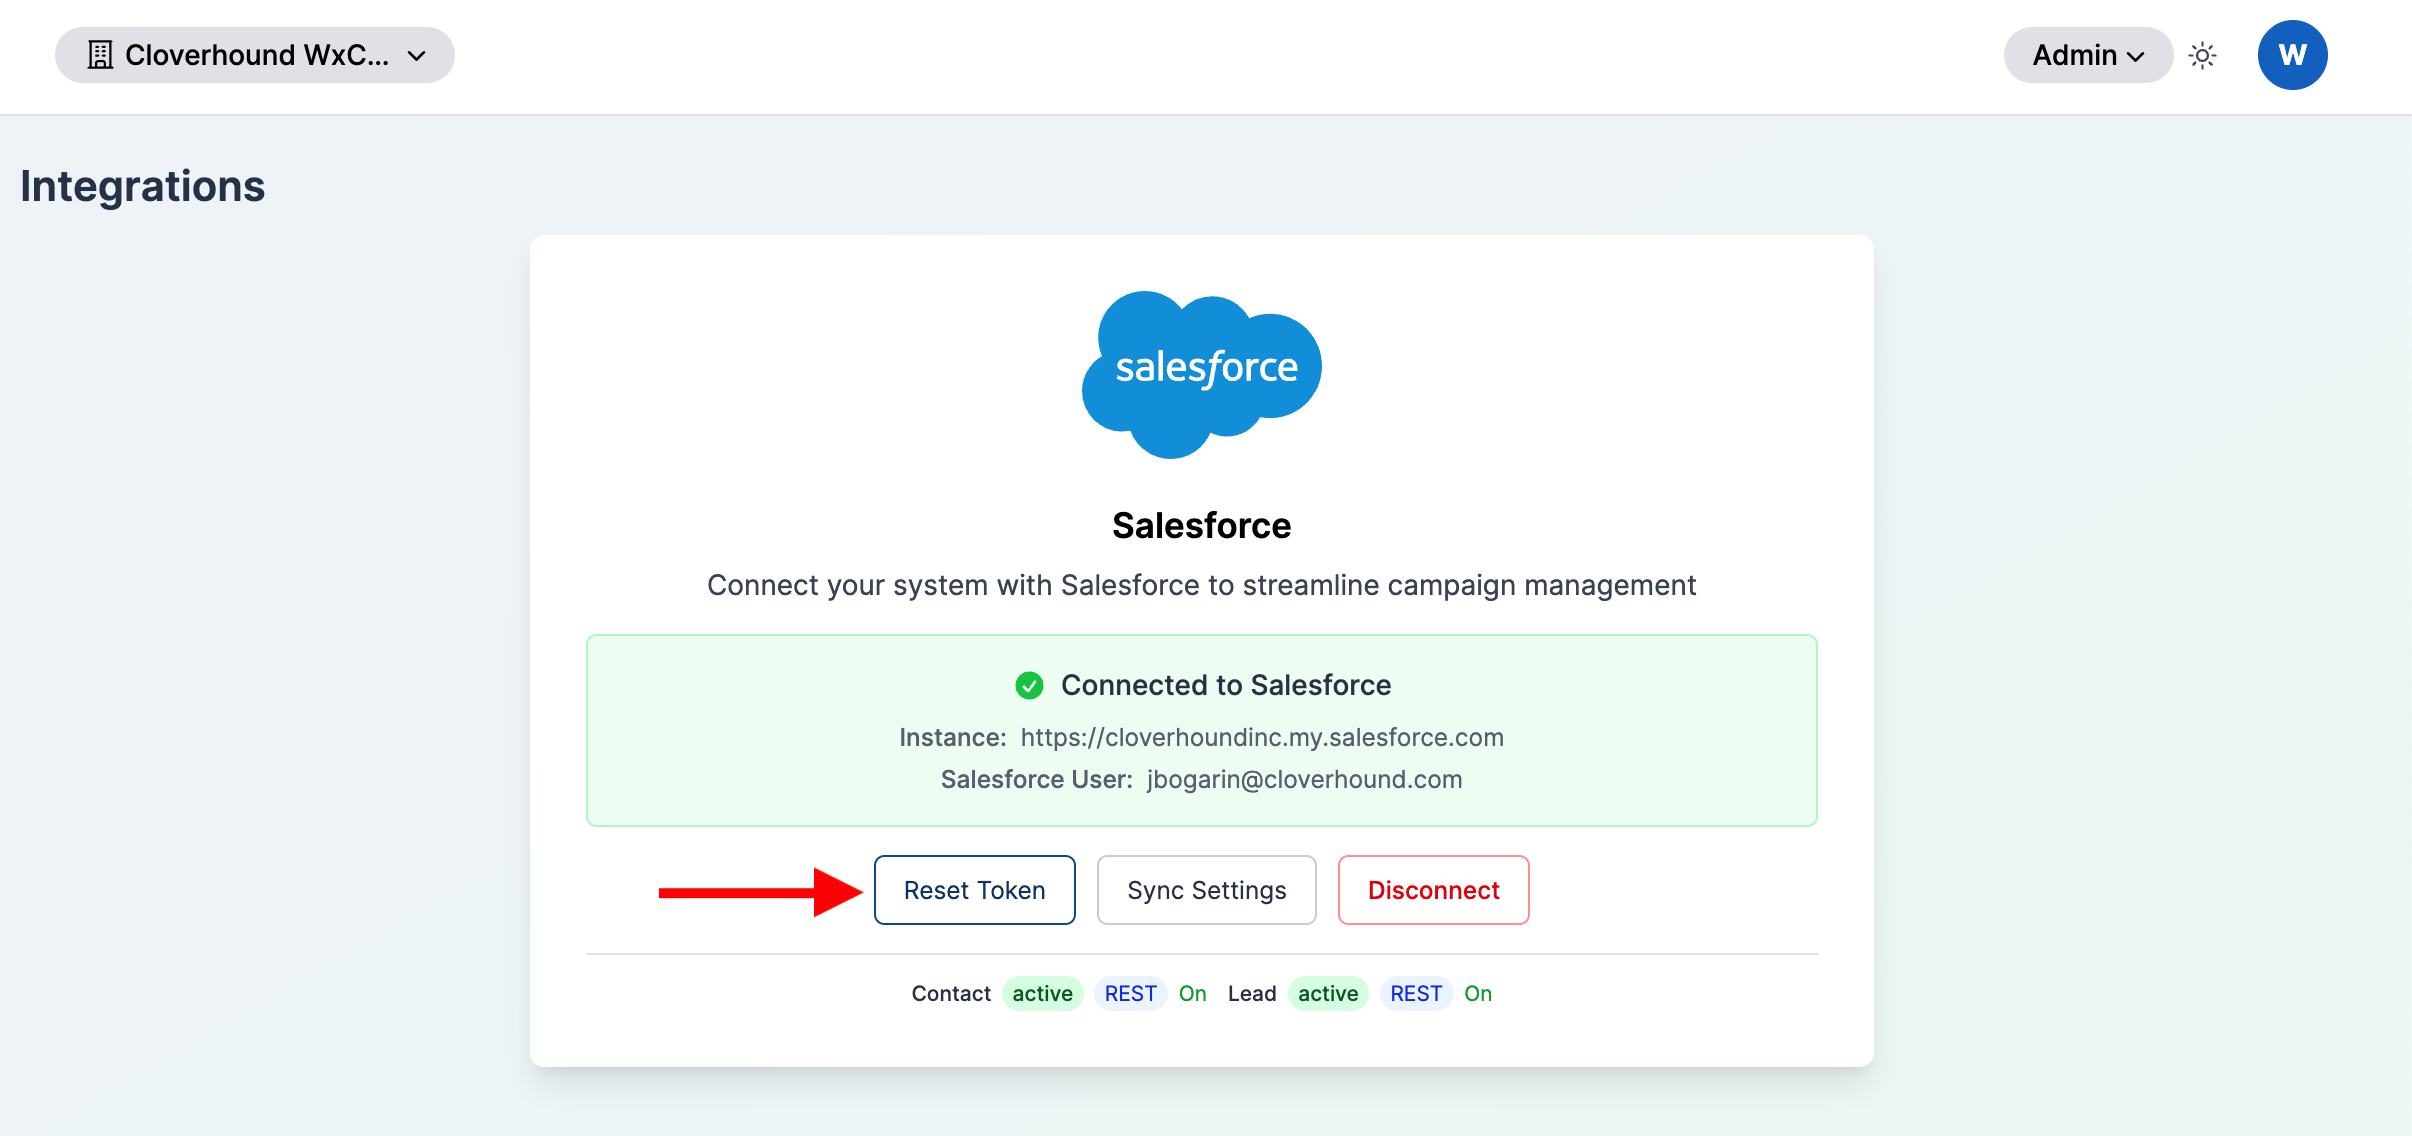
Task: Click the 'Salesforce User:' label
Action: [x=1037, y=779]
